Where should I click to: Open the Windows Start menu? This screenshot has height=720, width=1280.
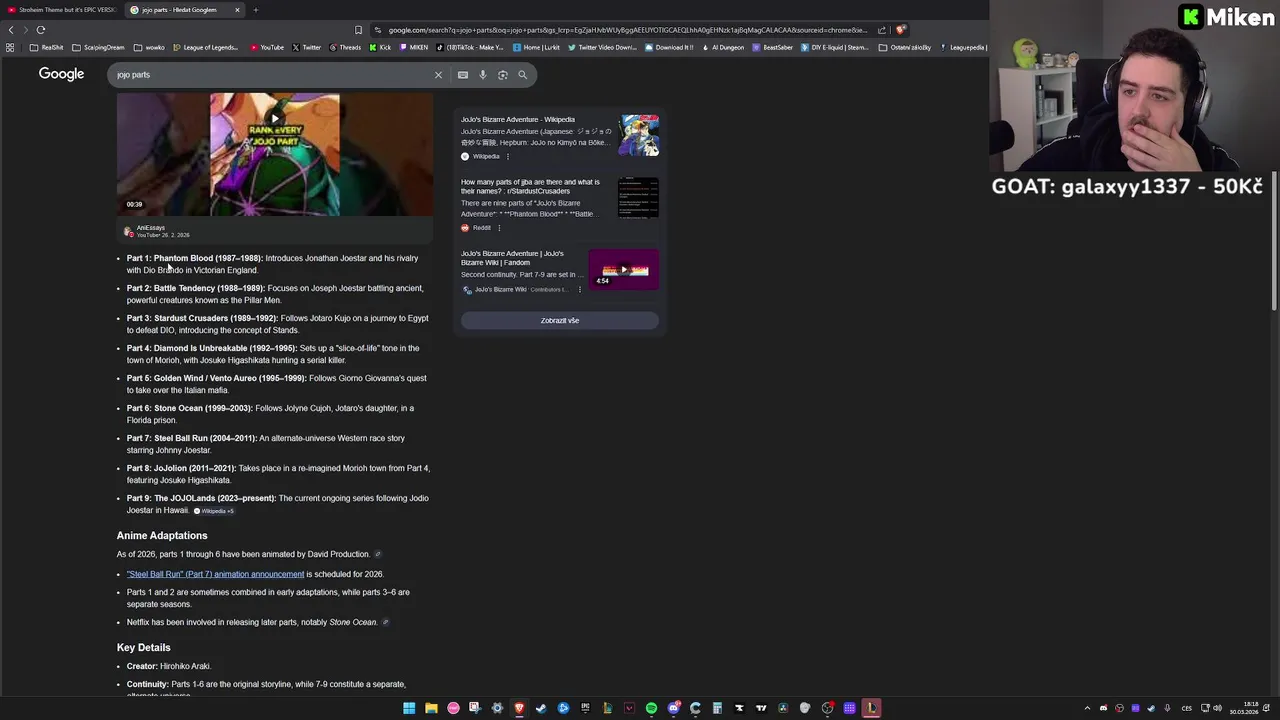point(409,708)
